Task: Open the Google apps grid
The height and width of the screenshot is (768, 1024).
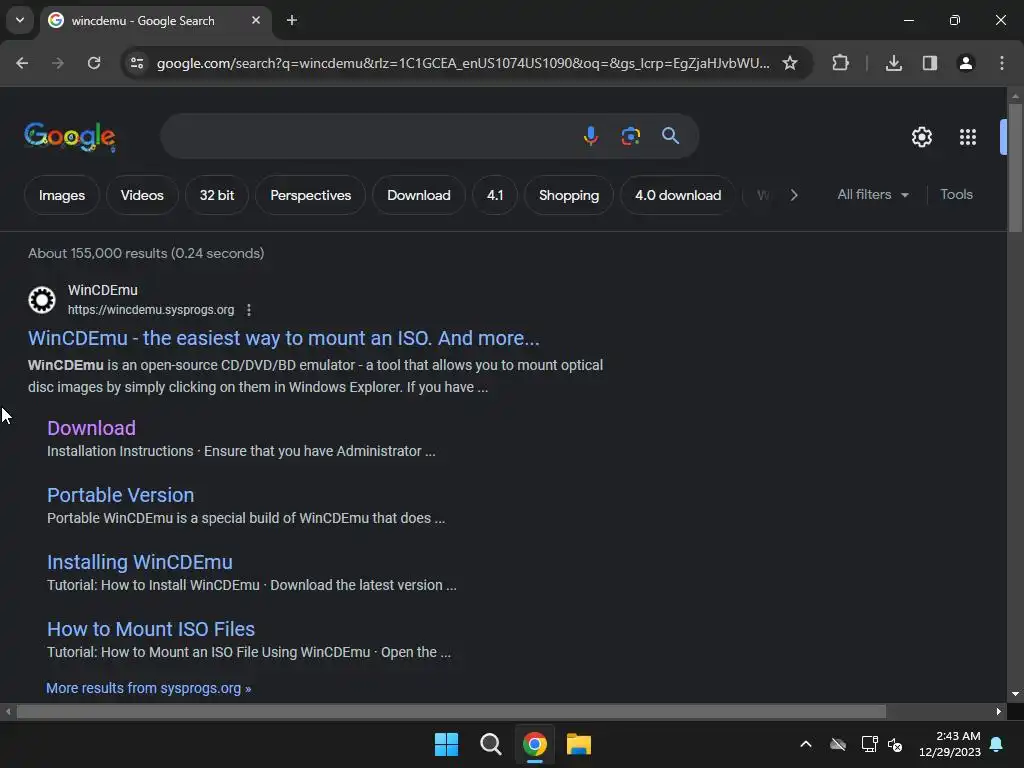Action: (x=968, y=137)
